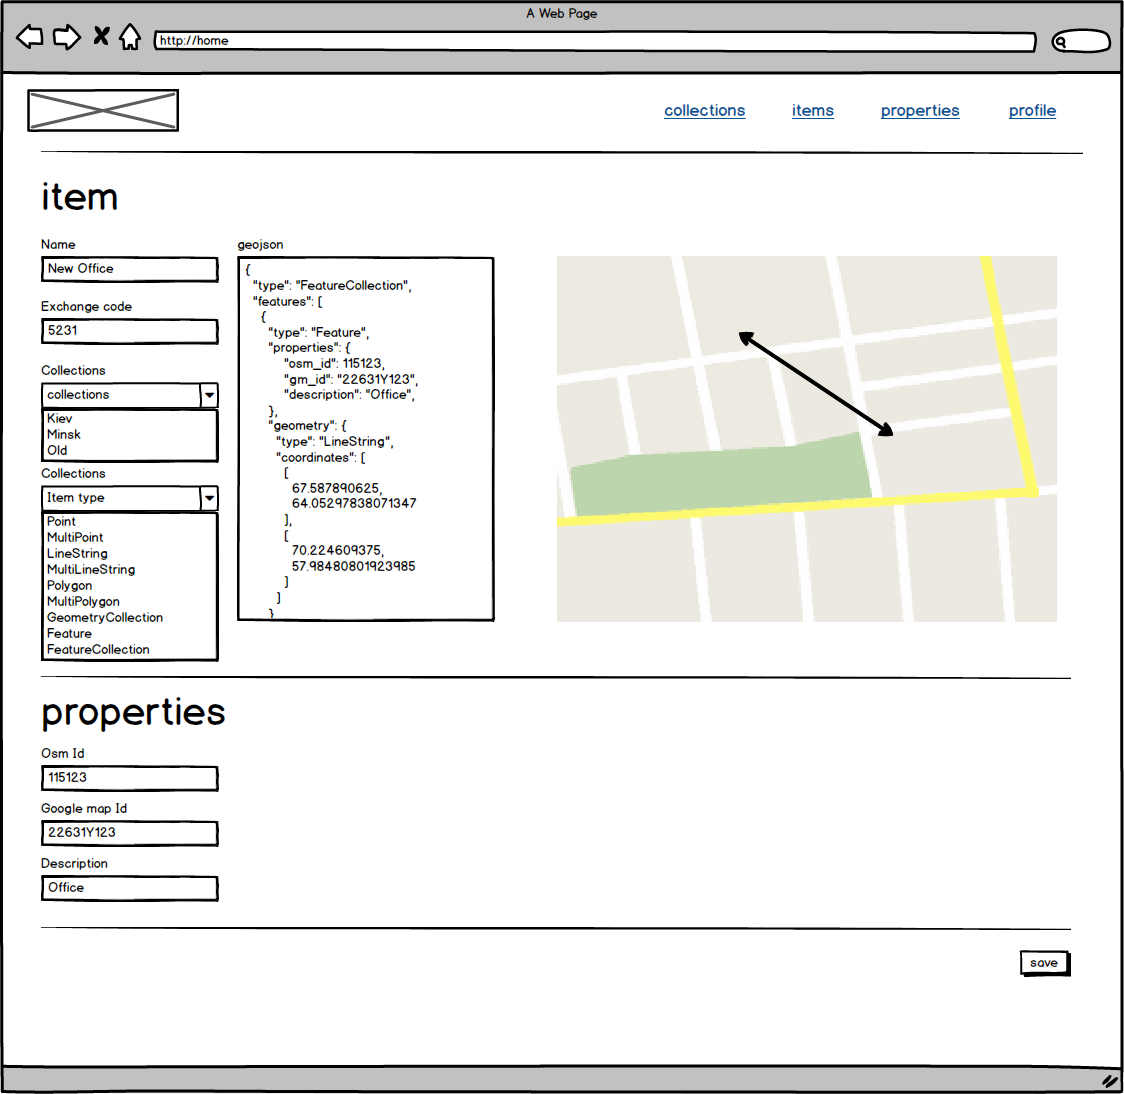Open the properties nav link
This screenshot has width=1124, height=1094.
pos(920,110)
